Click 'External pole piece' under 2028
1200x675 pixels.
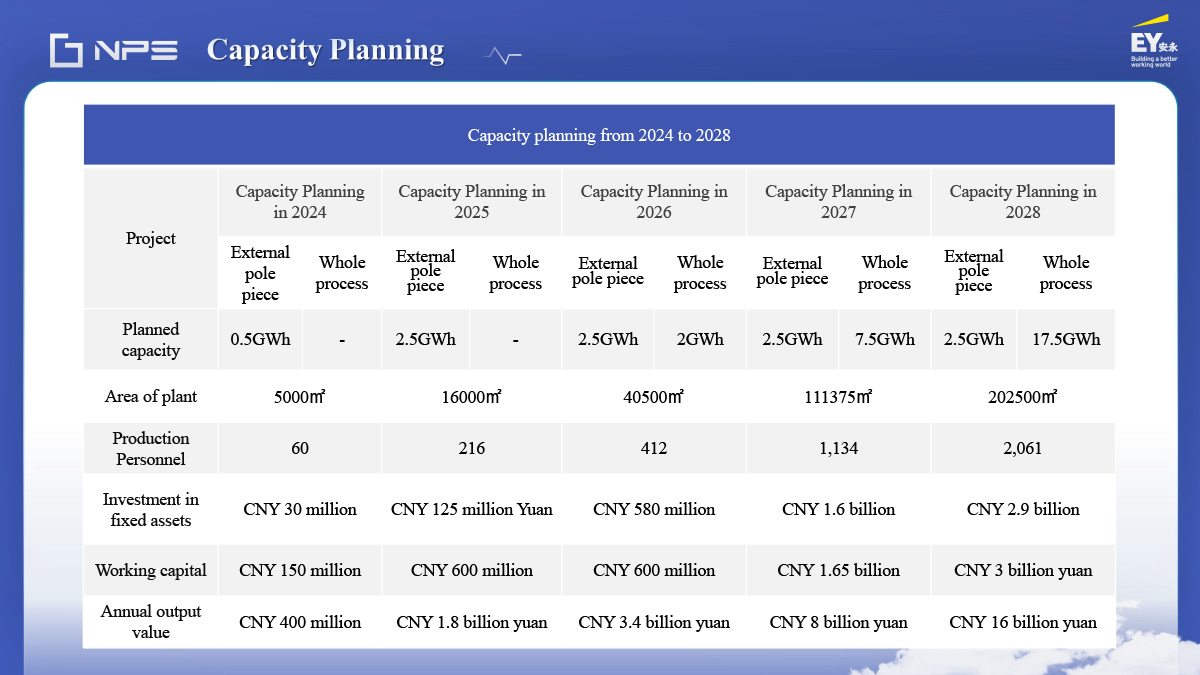(x=974, y=273)
